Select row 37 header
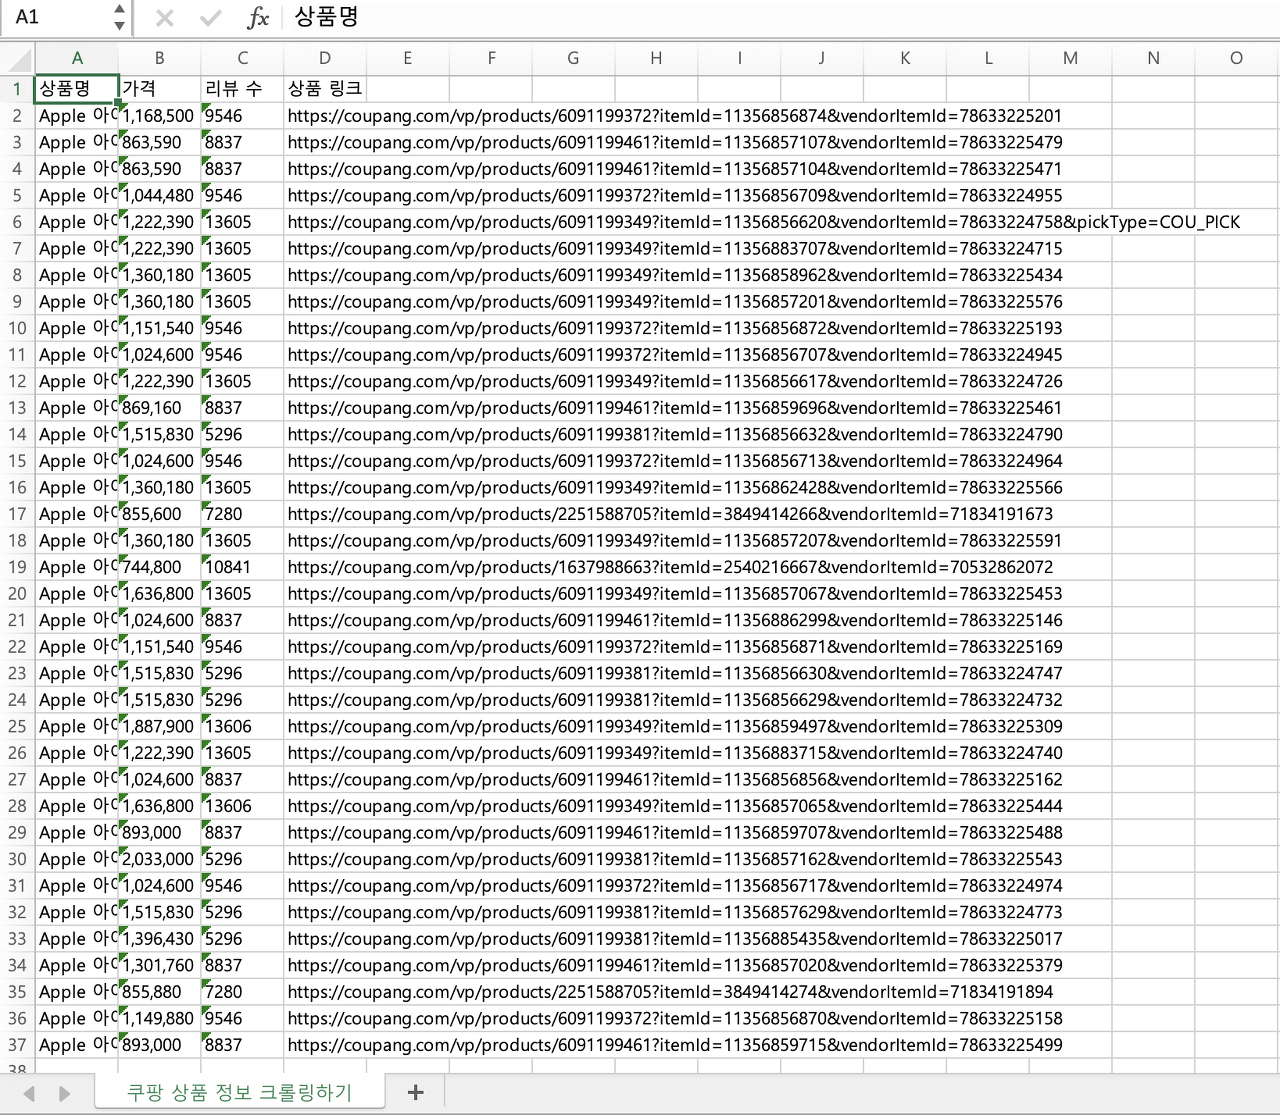This screenshot has height=1115, width=1280. 17,1045
